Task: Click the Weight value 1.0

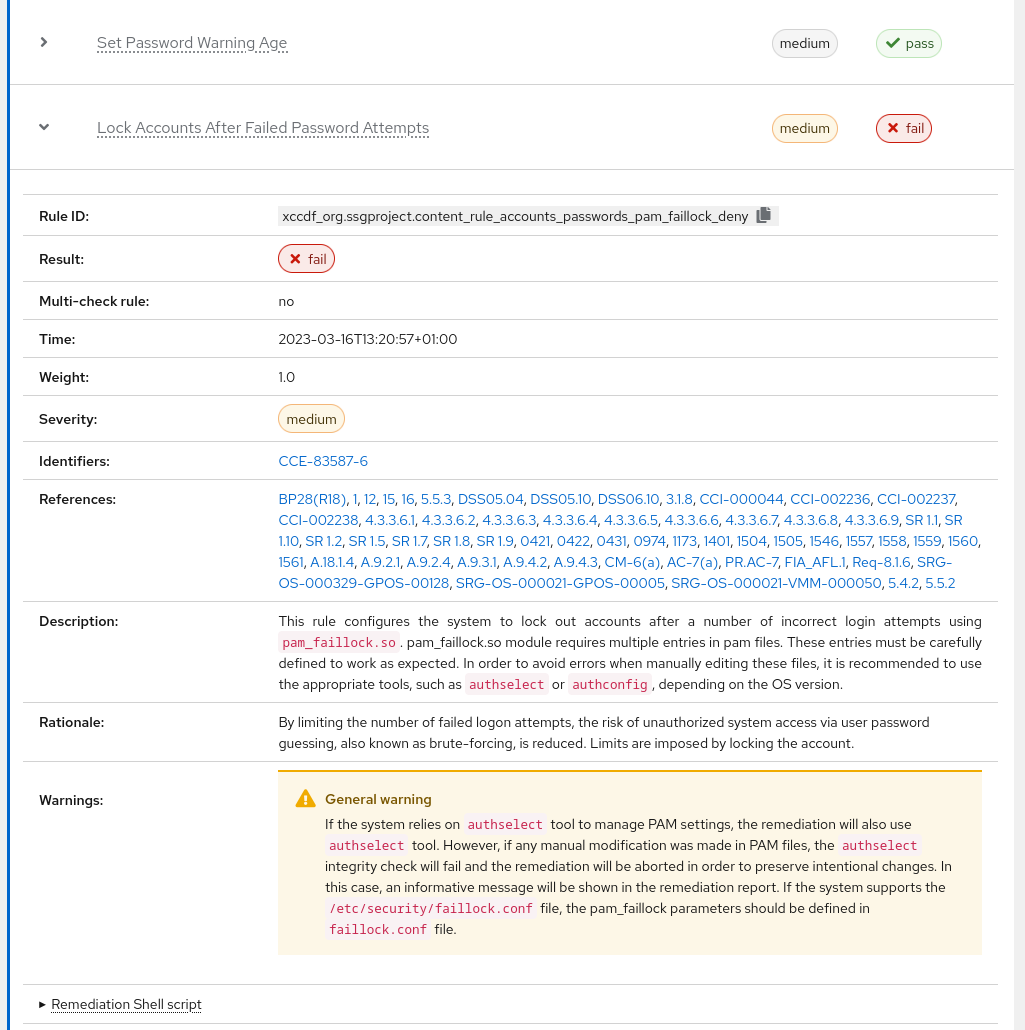Action: pyautogui.click(x=286, y=377)
